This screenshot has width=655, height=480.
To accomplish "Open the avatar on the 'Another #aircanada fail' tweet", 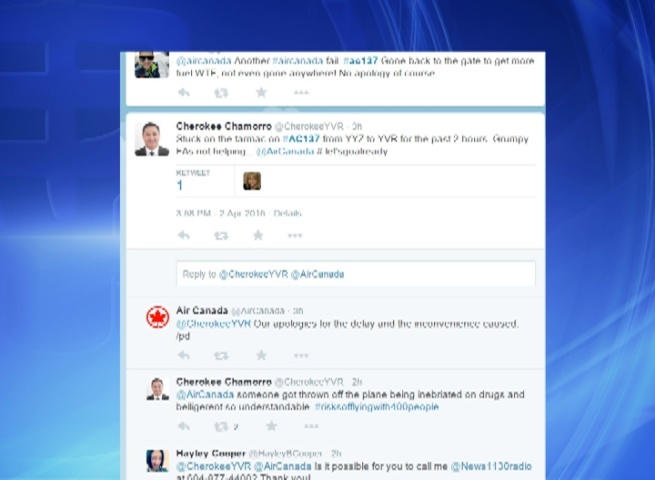I will pyautogui.click(x=152, y=65).
